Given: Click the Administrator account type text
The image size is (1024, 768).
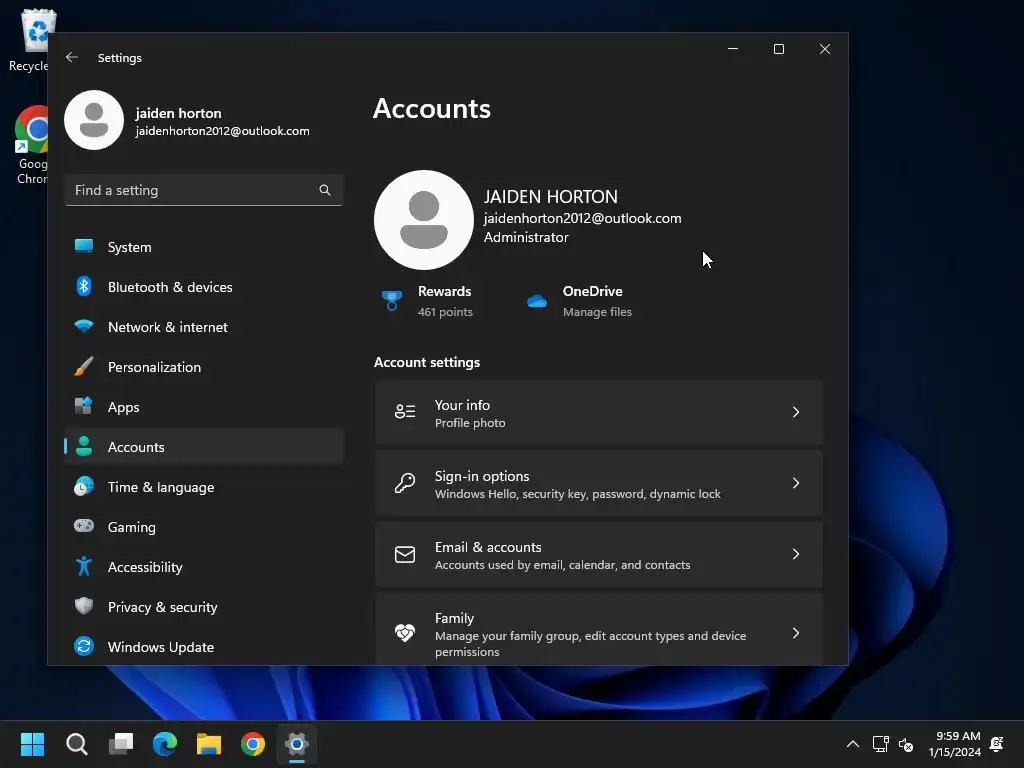Looking at the screenshot, I should [526, 237].
